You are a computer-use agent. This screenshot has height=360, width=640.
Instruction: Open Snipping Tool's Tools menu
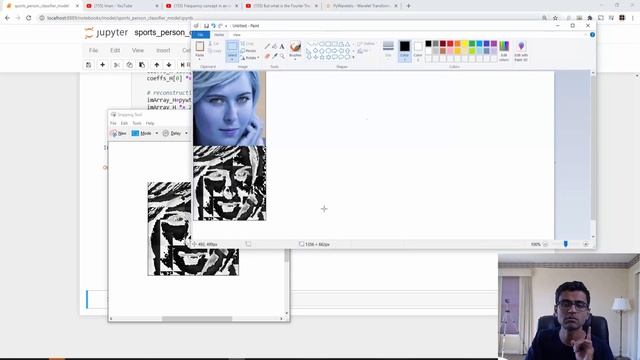137,123
